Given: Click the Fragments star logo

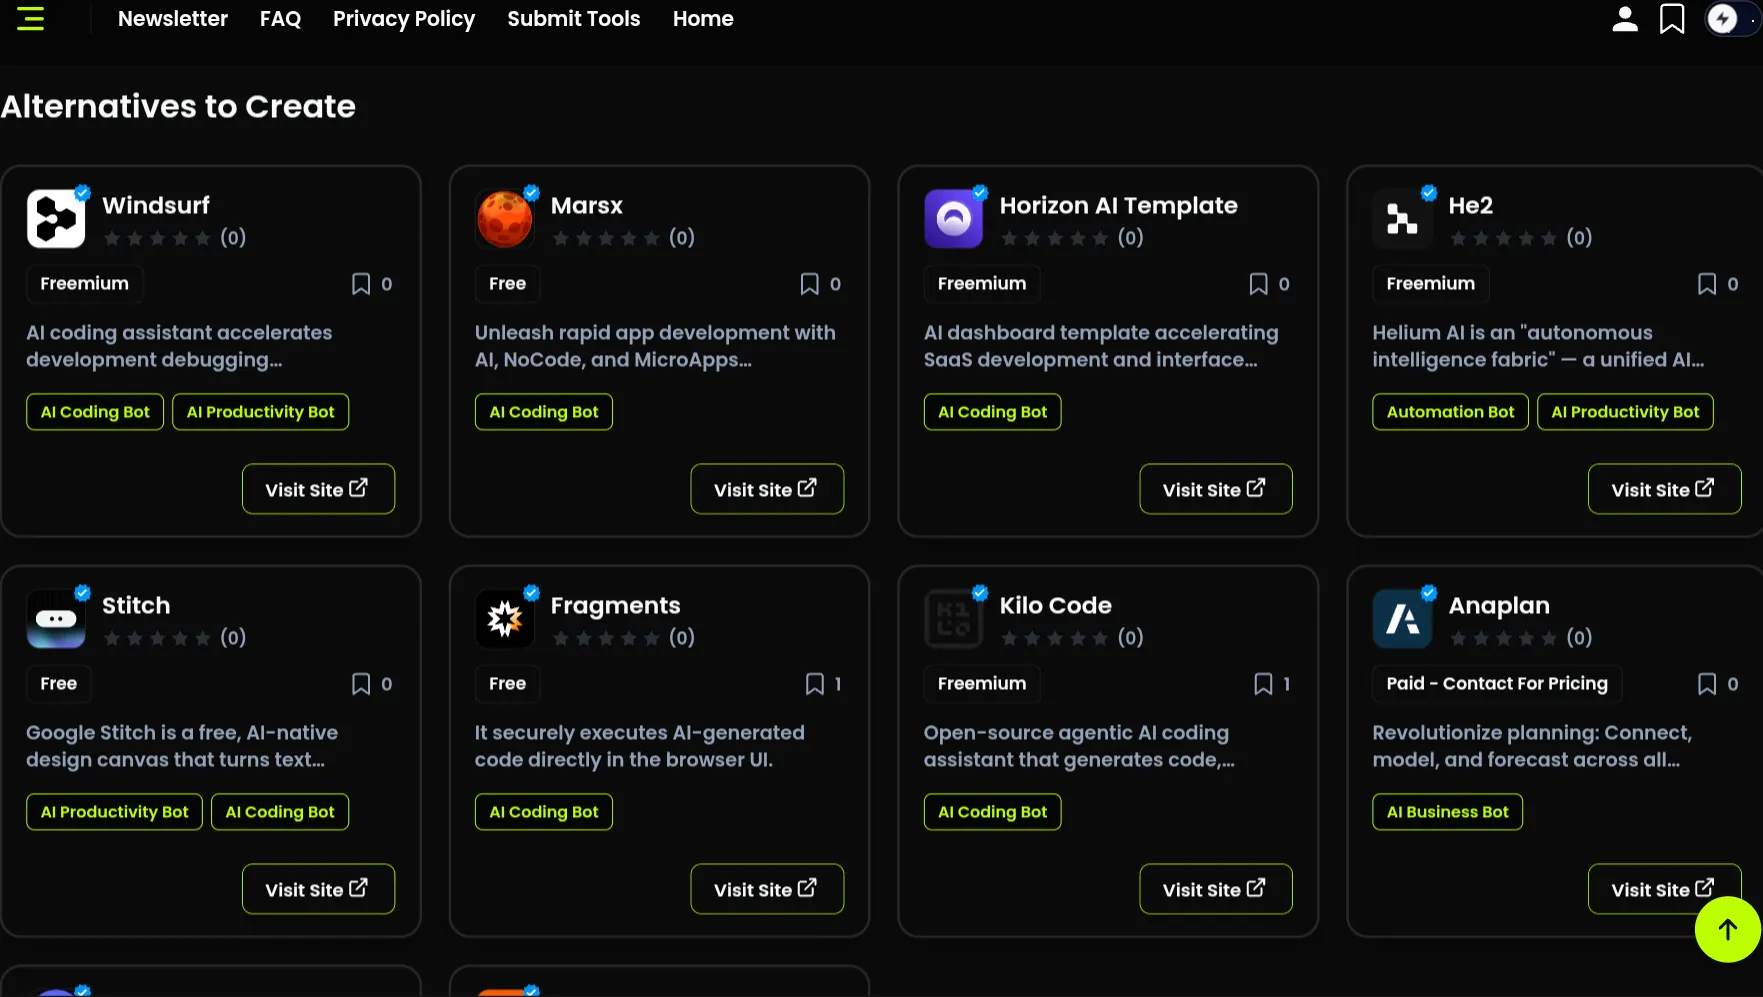Looking at the screenshot, I should click(x=505, y=618).
